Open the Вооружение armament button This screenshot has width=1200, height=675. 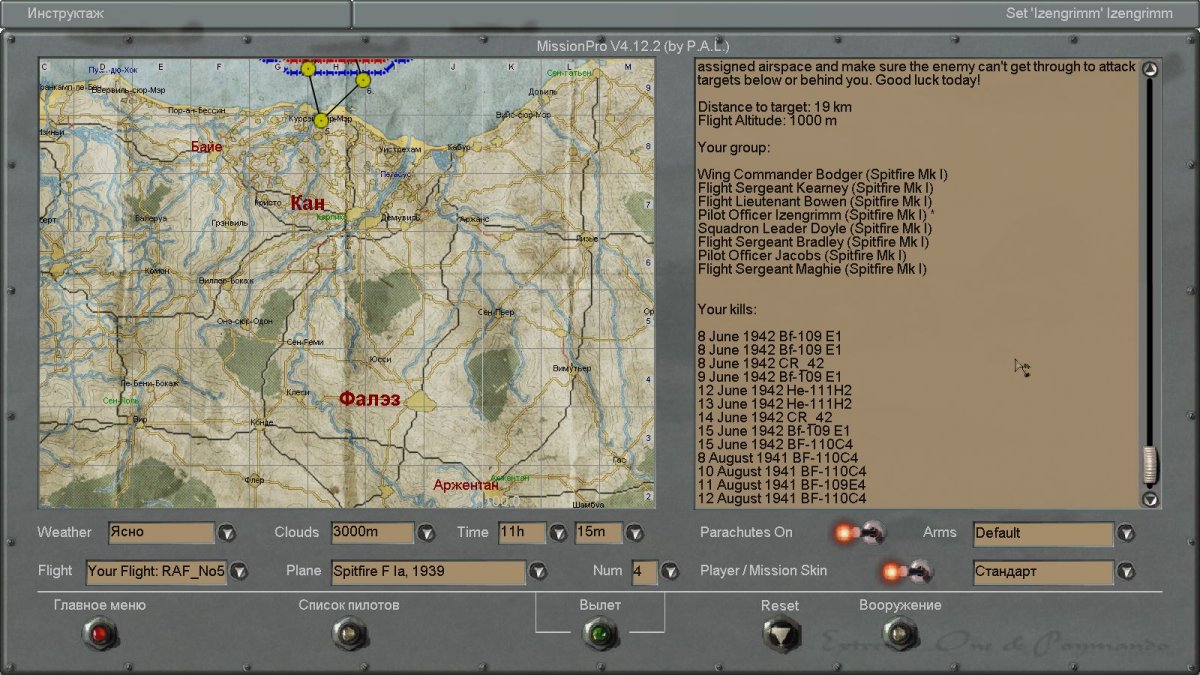coord(900,633)
